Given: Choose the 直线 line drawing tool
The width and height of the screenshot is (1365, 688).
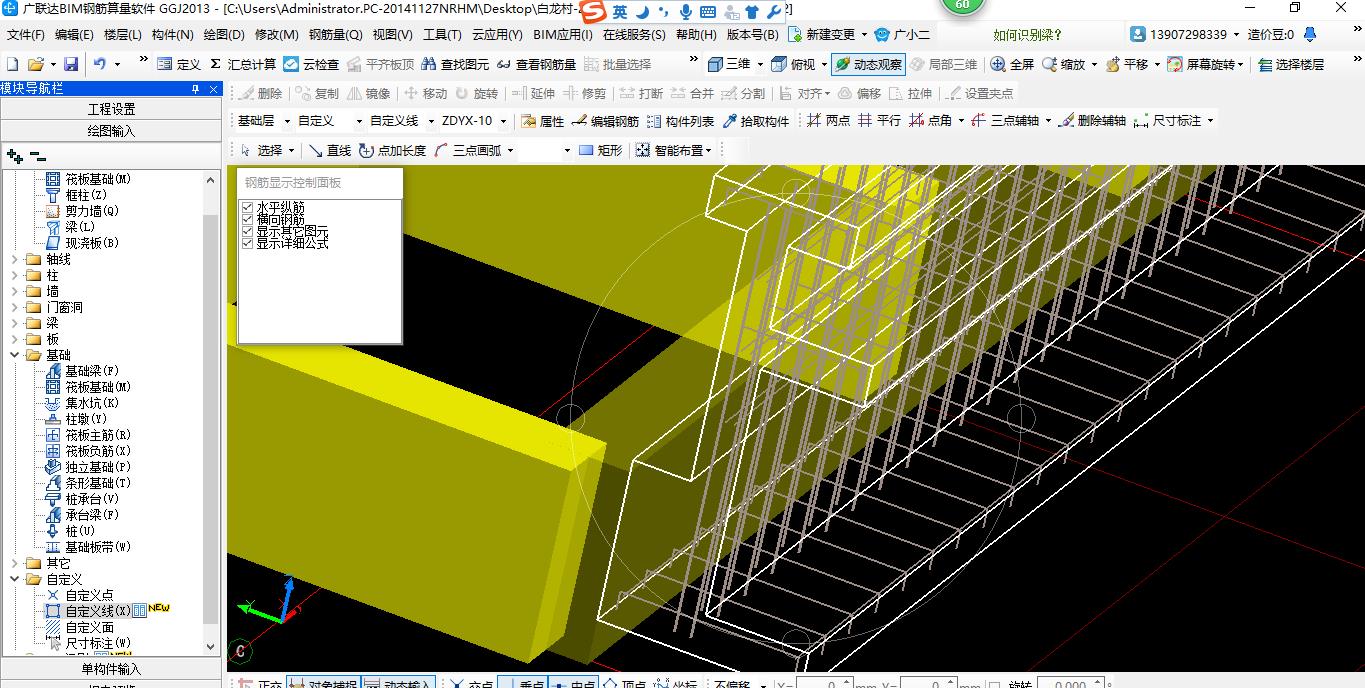Looking at the screenshot, I should tap(330, 150).
